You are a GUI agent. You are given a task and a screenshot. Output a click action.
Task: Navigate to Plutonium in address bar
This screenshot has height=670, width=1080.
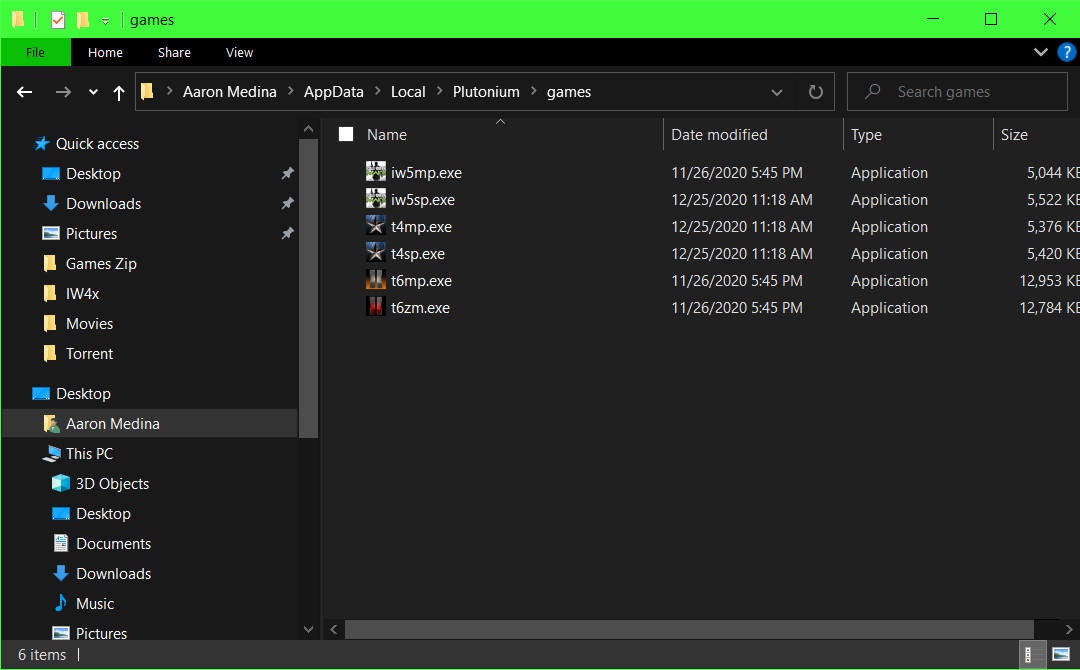click(486, 92)
